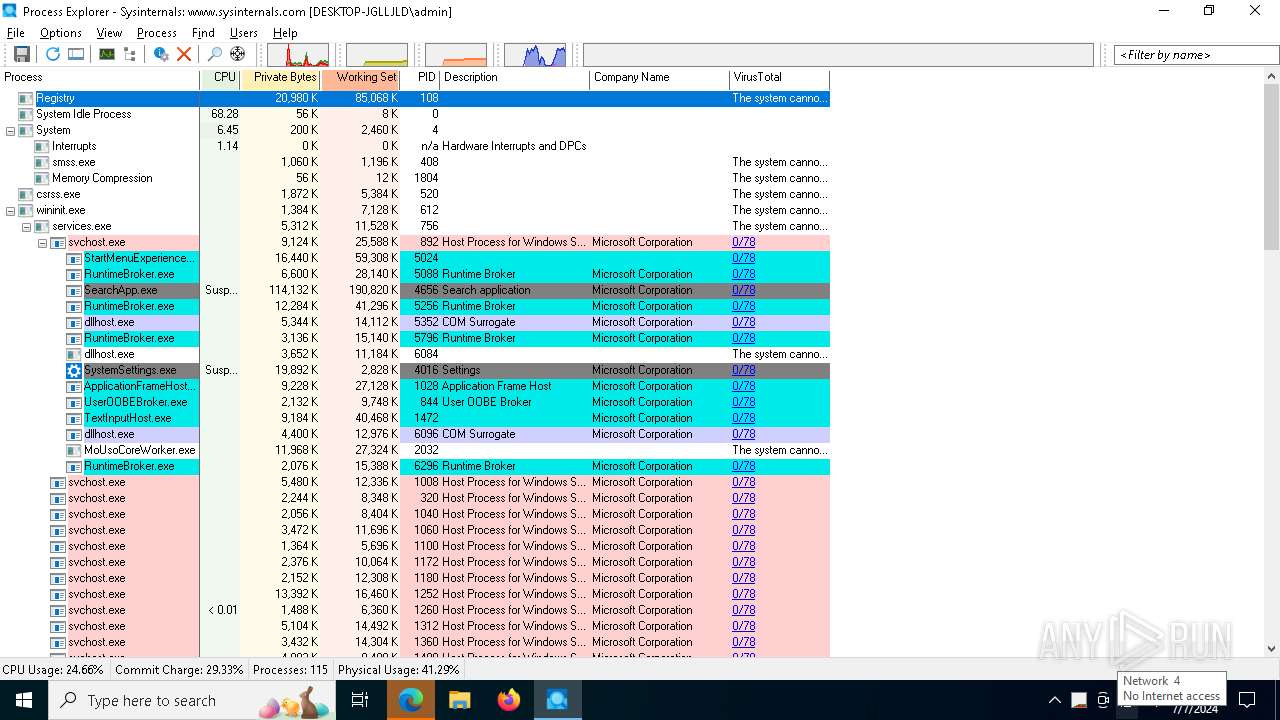The image size is (1280, 720).
Task: Collapse the svchost.exe PID 892 node
Action: pyautogui.click(x=42, y=242)
